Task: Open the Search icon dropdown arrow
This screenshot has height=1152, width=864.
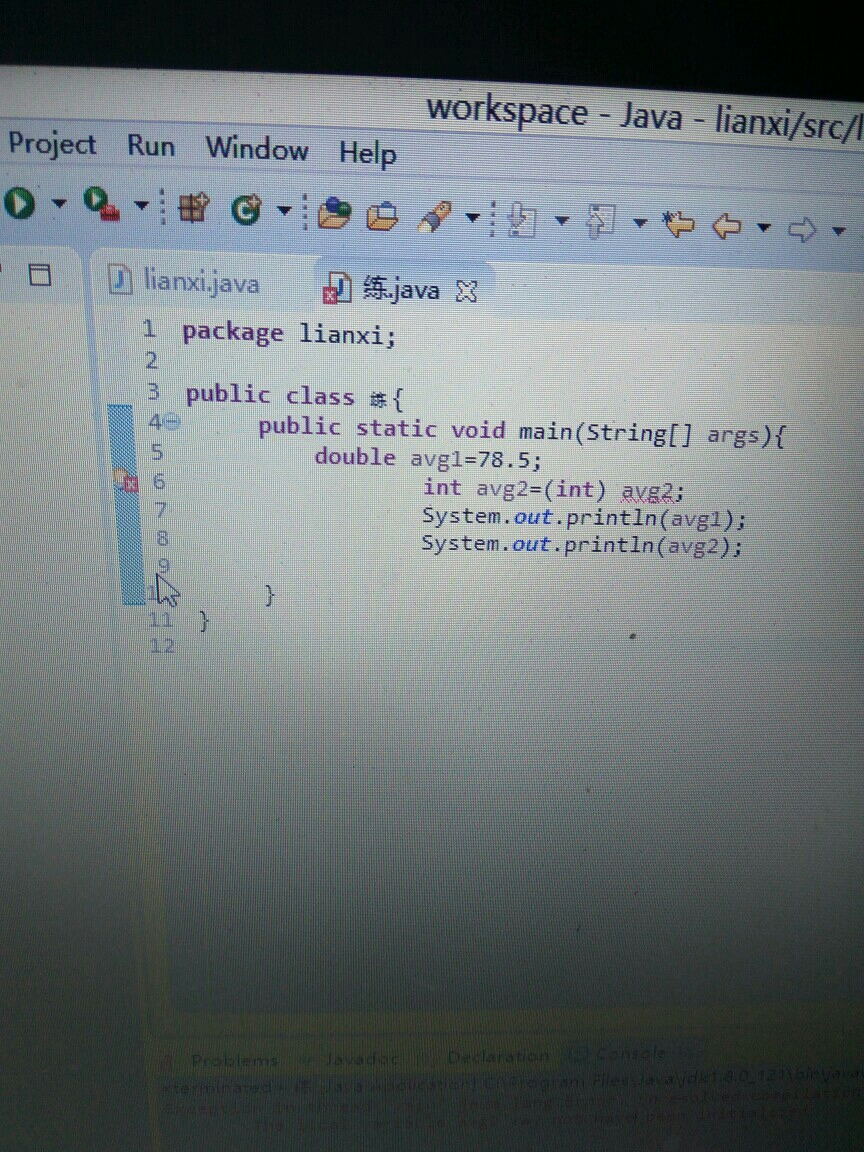Action: click(x=473, y=217)
